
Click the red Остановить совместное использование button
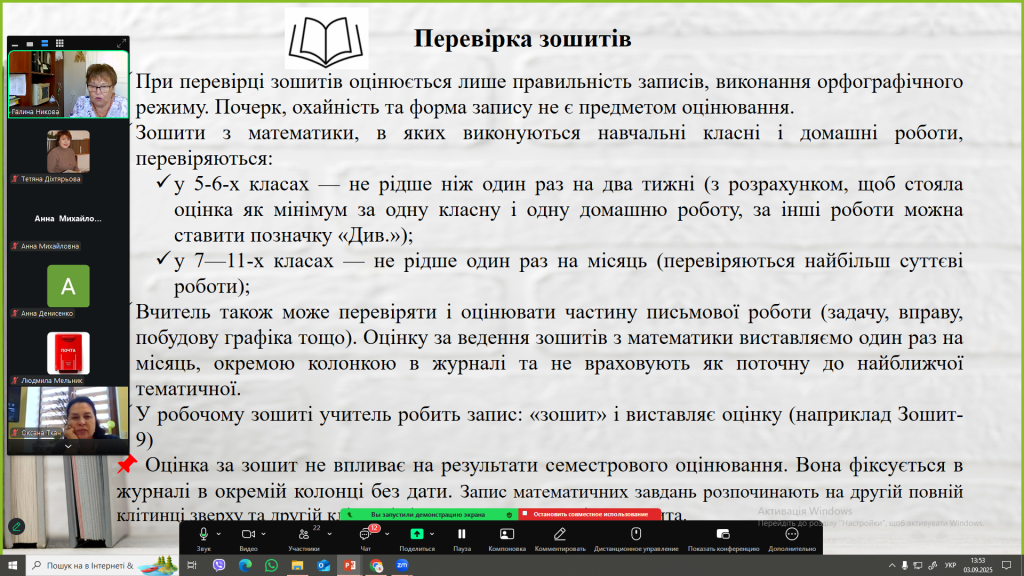[x=590, y=514]
